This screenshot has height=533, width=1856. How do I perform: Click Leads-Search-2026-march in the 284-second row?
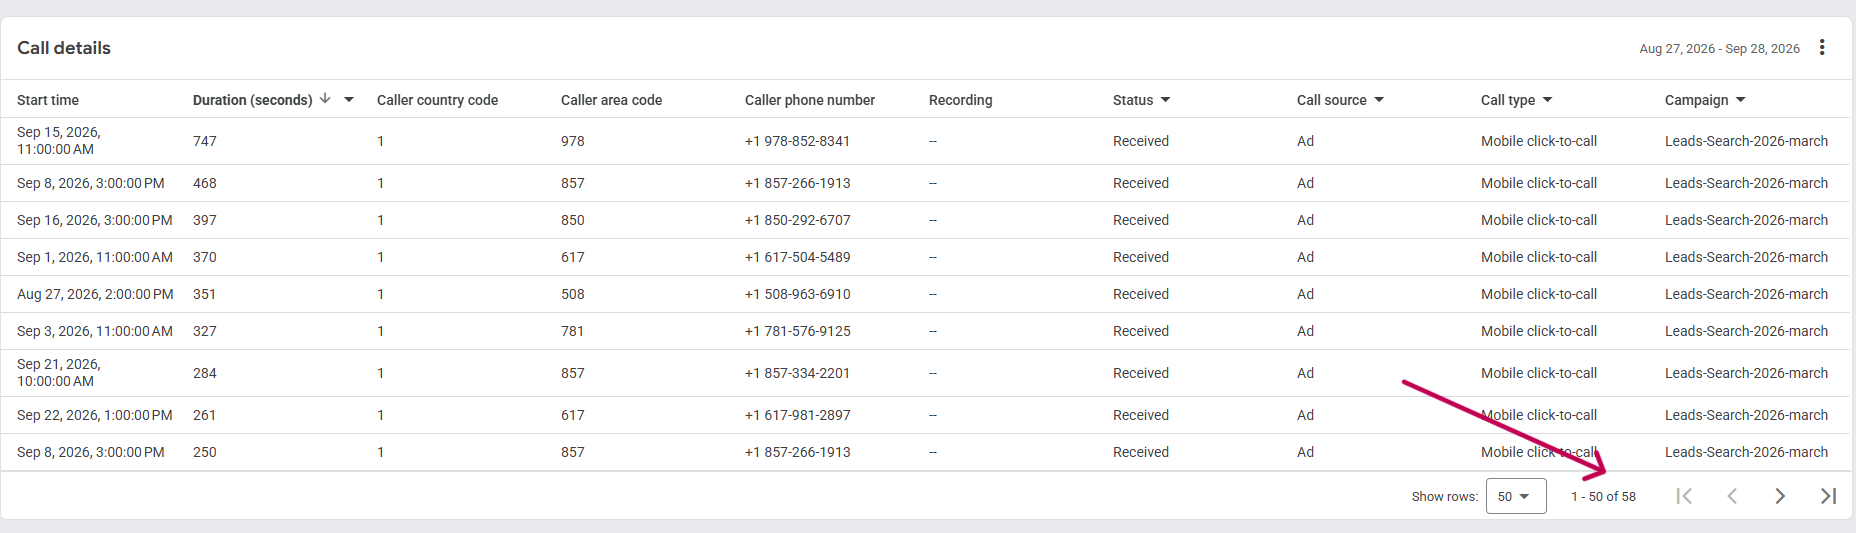tap(1746, 373)
